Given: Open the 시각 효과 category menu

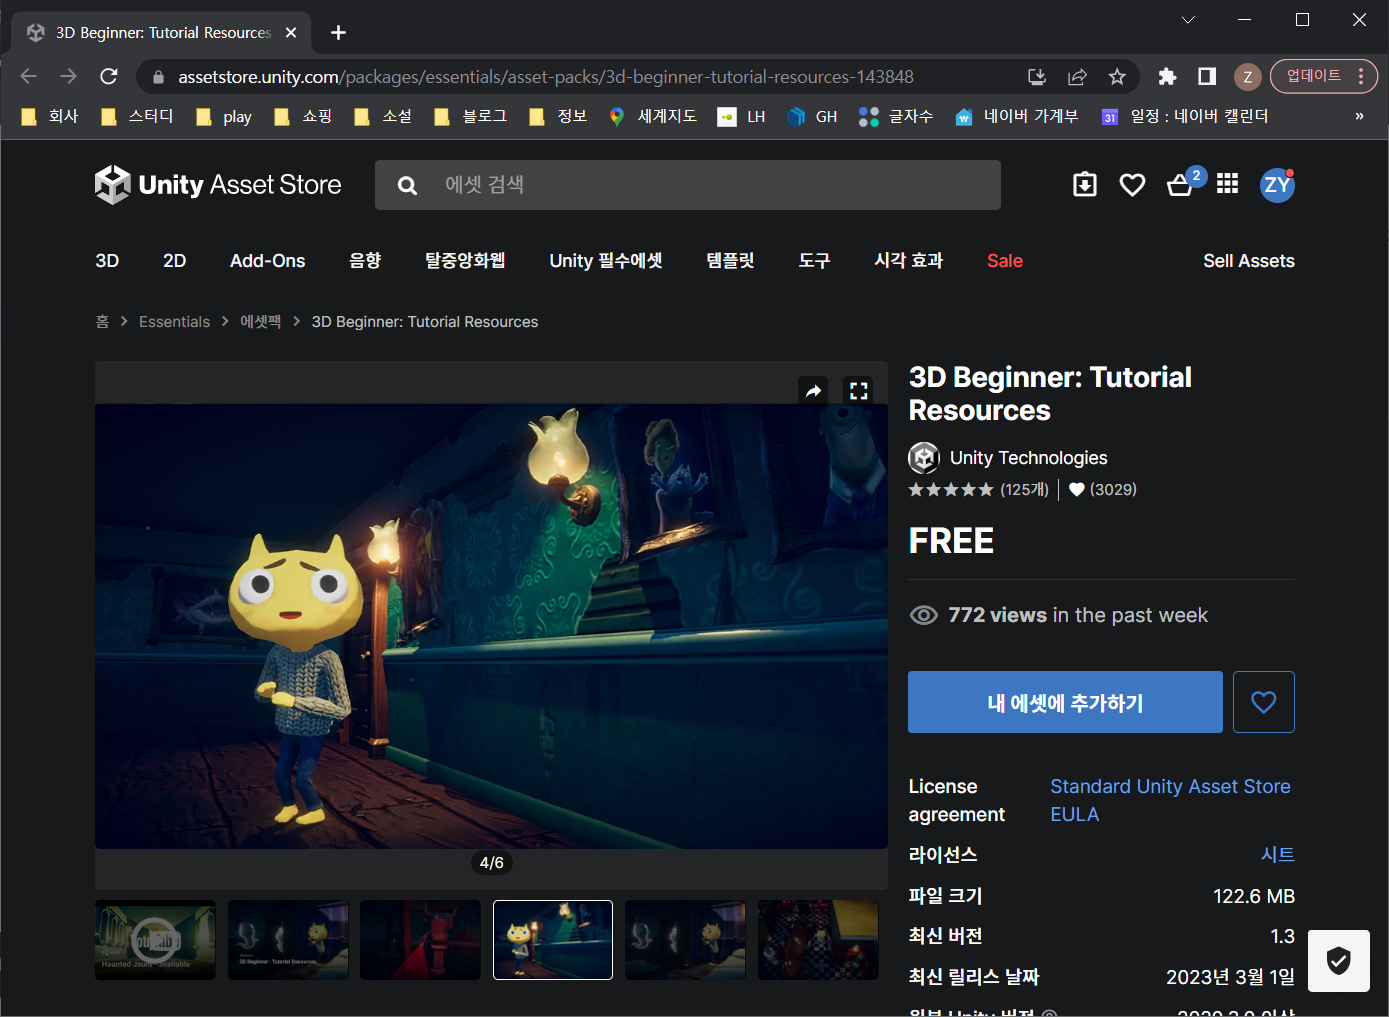Looking at the screenshot, I should [909, 261].
